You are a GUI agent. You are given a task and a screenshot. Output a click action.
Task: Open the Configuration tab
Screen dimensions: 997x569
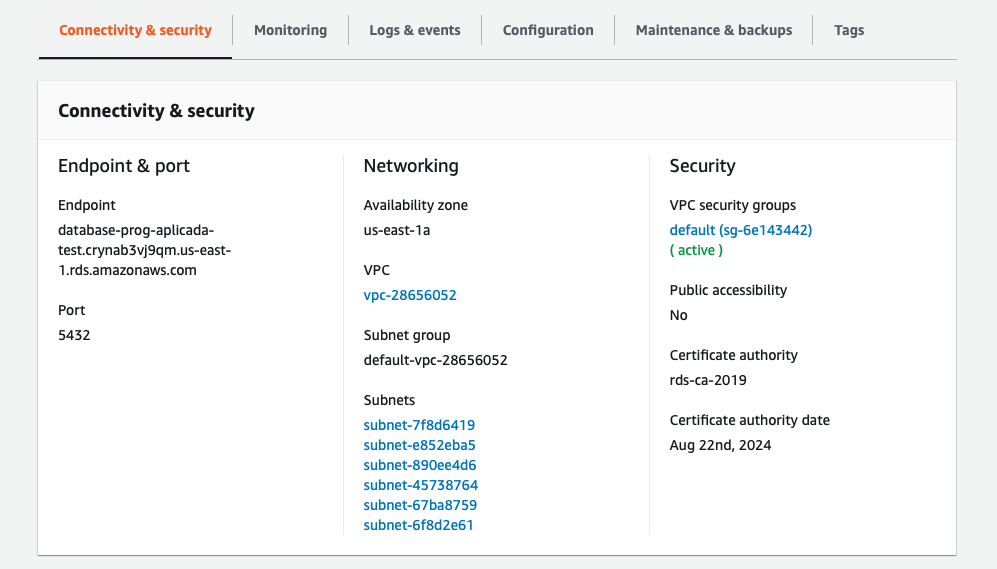tap(548, 30)
